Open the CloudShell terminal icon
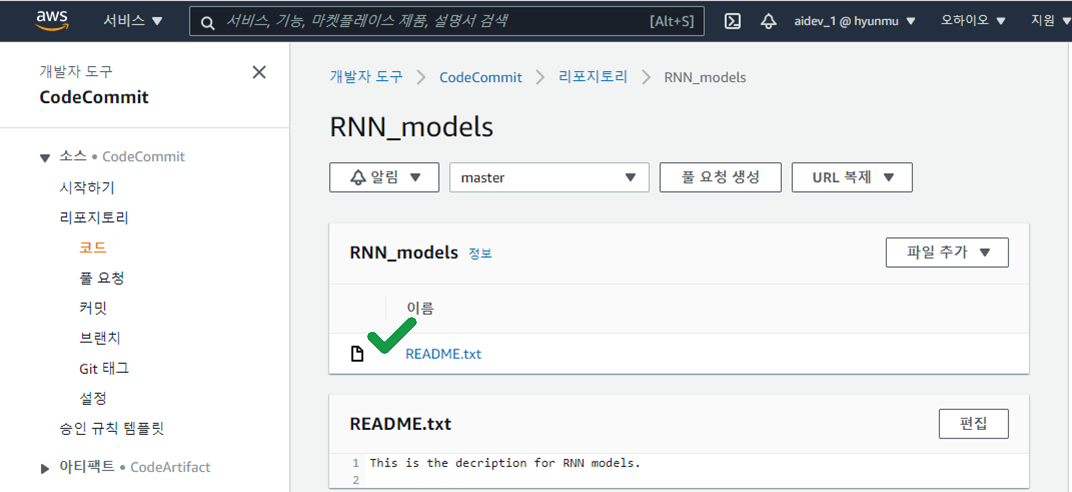 tap(732, 21)
